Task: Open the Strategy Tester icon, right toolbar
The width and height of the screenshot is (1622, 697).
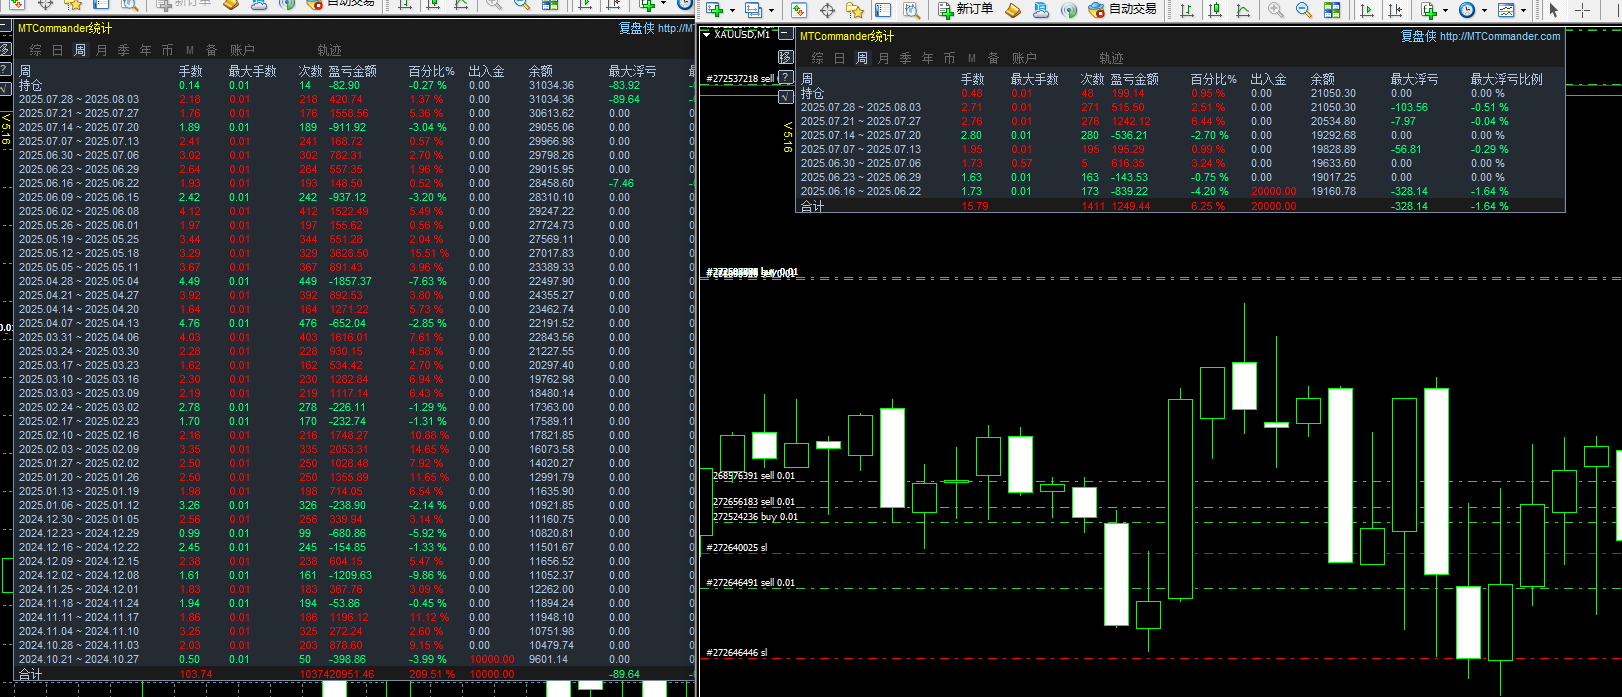Action: tap(912, 10)
